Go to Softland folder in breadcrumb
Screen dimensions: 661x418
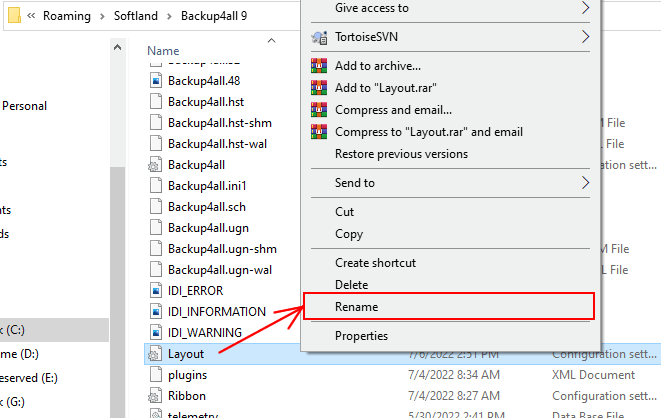click(x=136, y=16)
